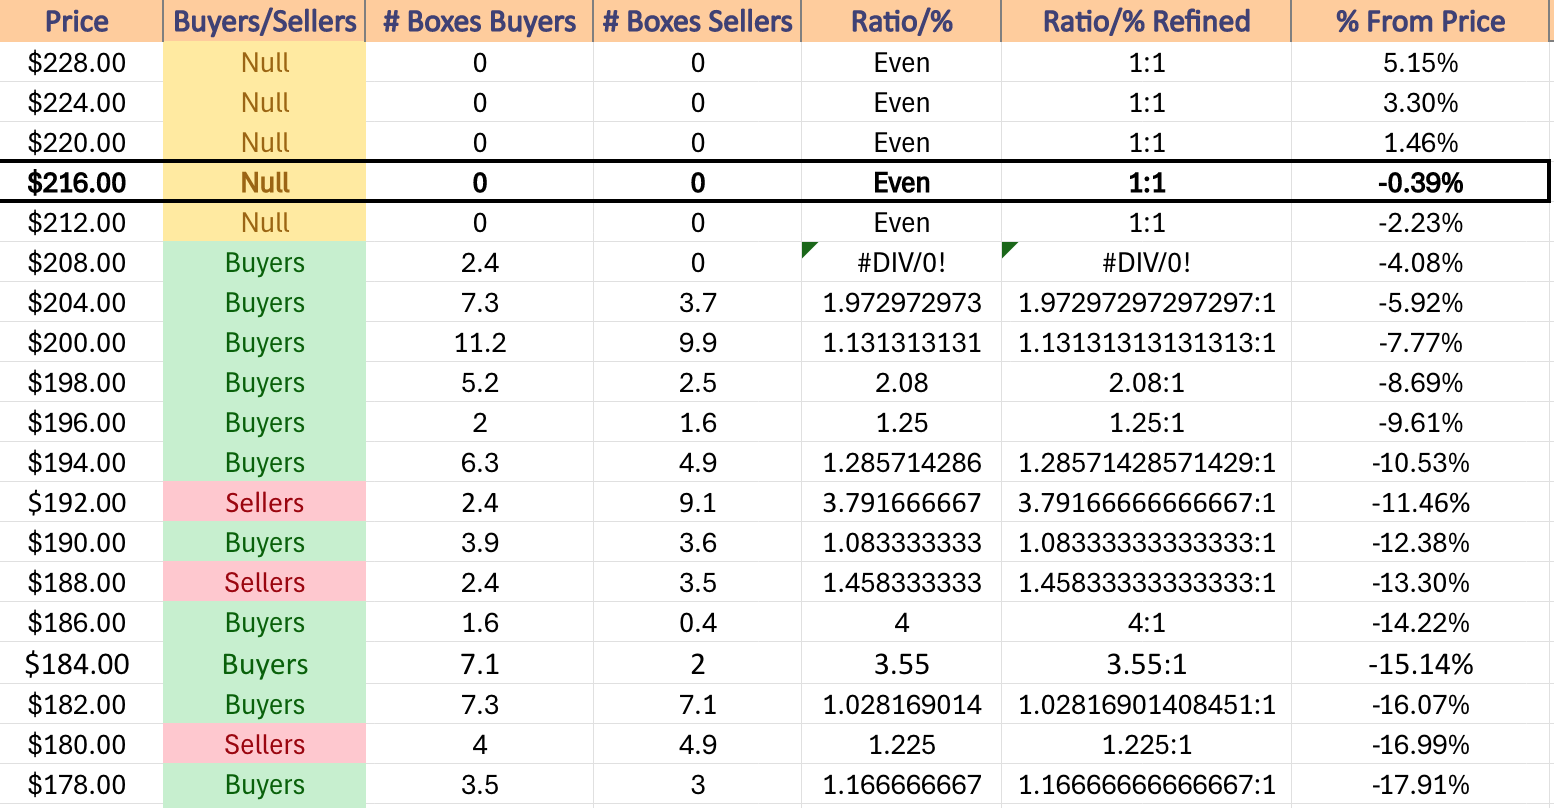Click the $200.00 price cell
This screenshot has height=808, width=1554.
(x=81, y=343)
